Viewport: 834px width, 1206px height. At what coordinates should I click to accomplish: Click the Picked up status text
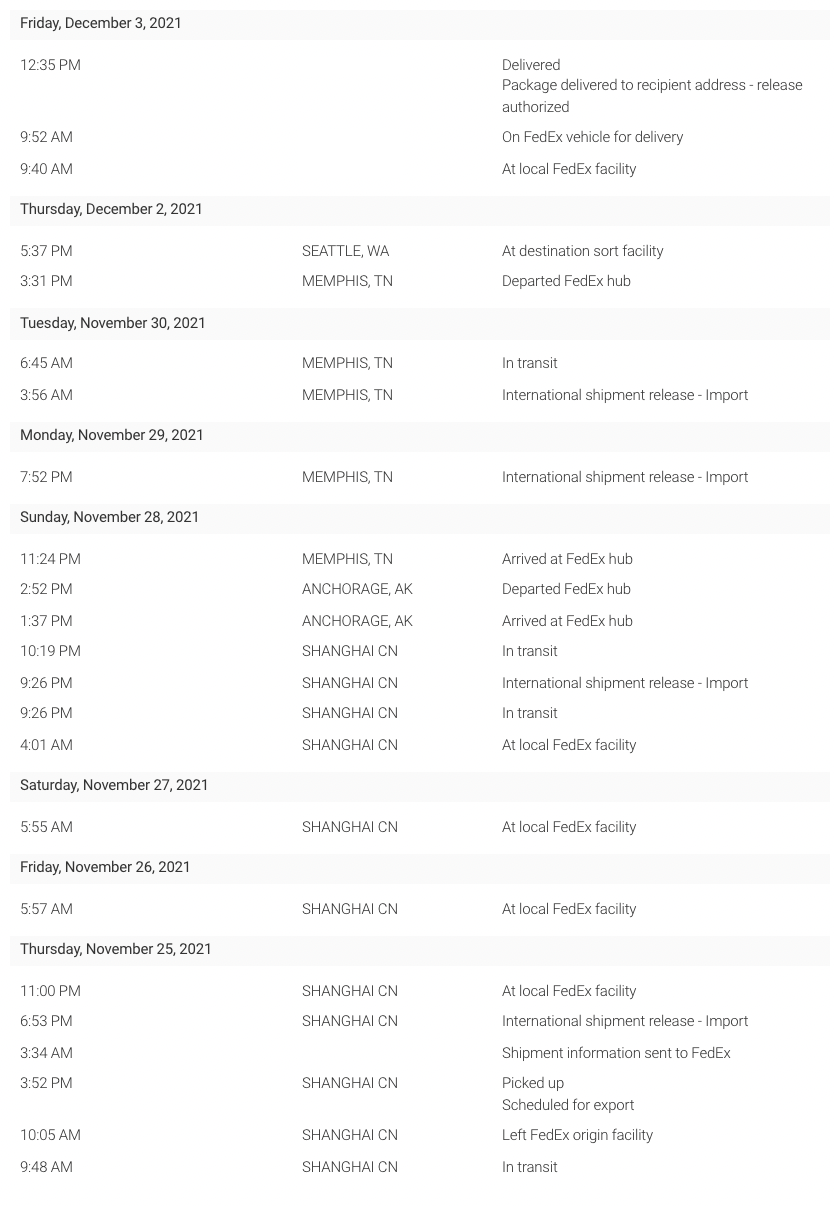(x=533, y=1083)
